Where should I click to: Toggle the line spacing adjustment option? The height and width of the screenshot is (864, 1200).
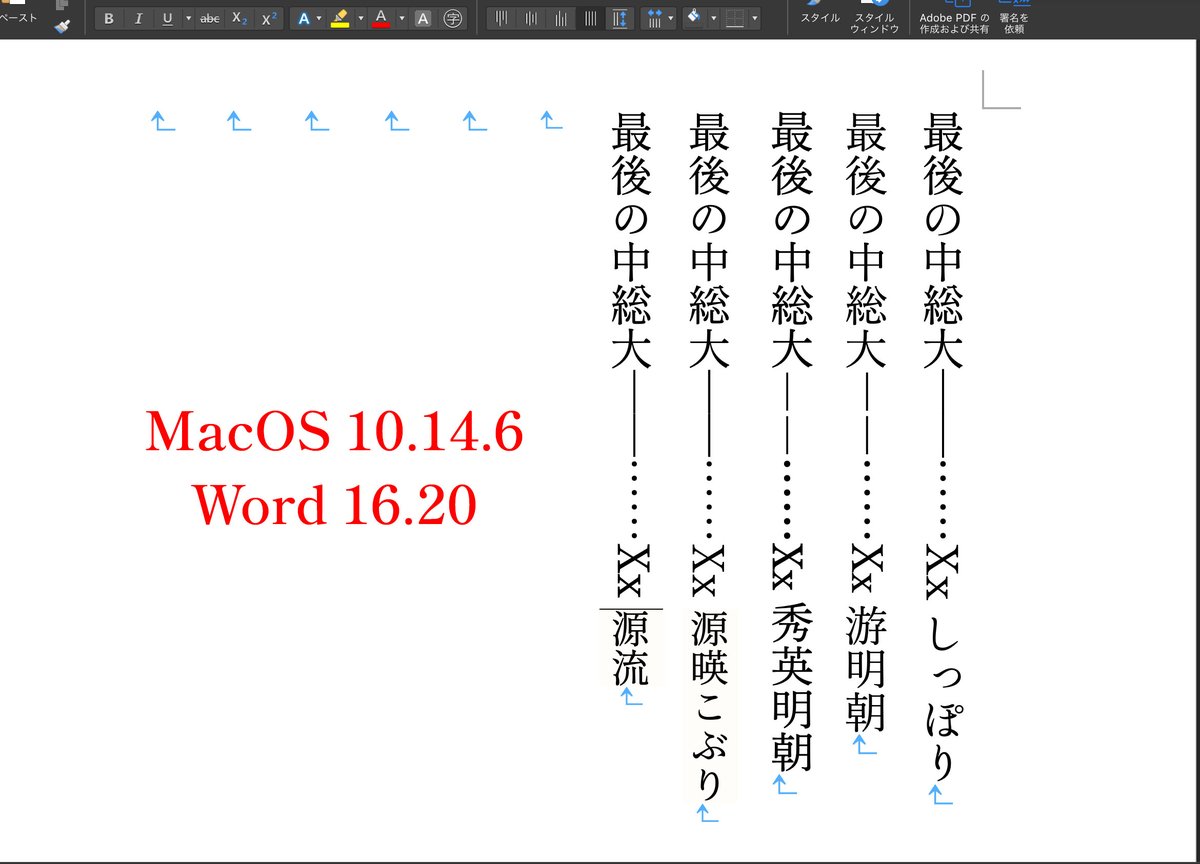[619, 17]
